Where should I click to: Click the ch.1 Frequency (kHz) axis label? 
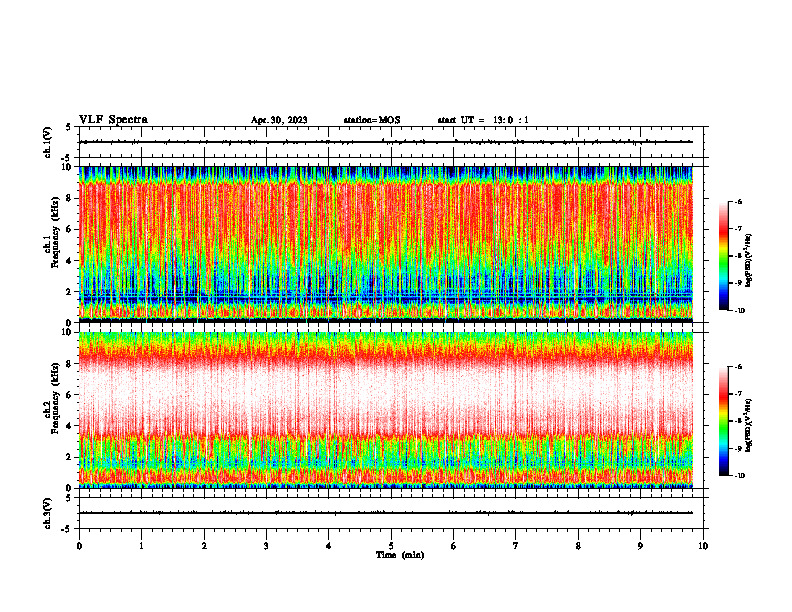click(x=53, y=233)
